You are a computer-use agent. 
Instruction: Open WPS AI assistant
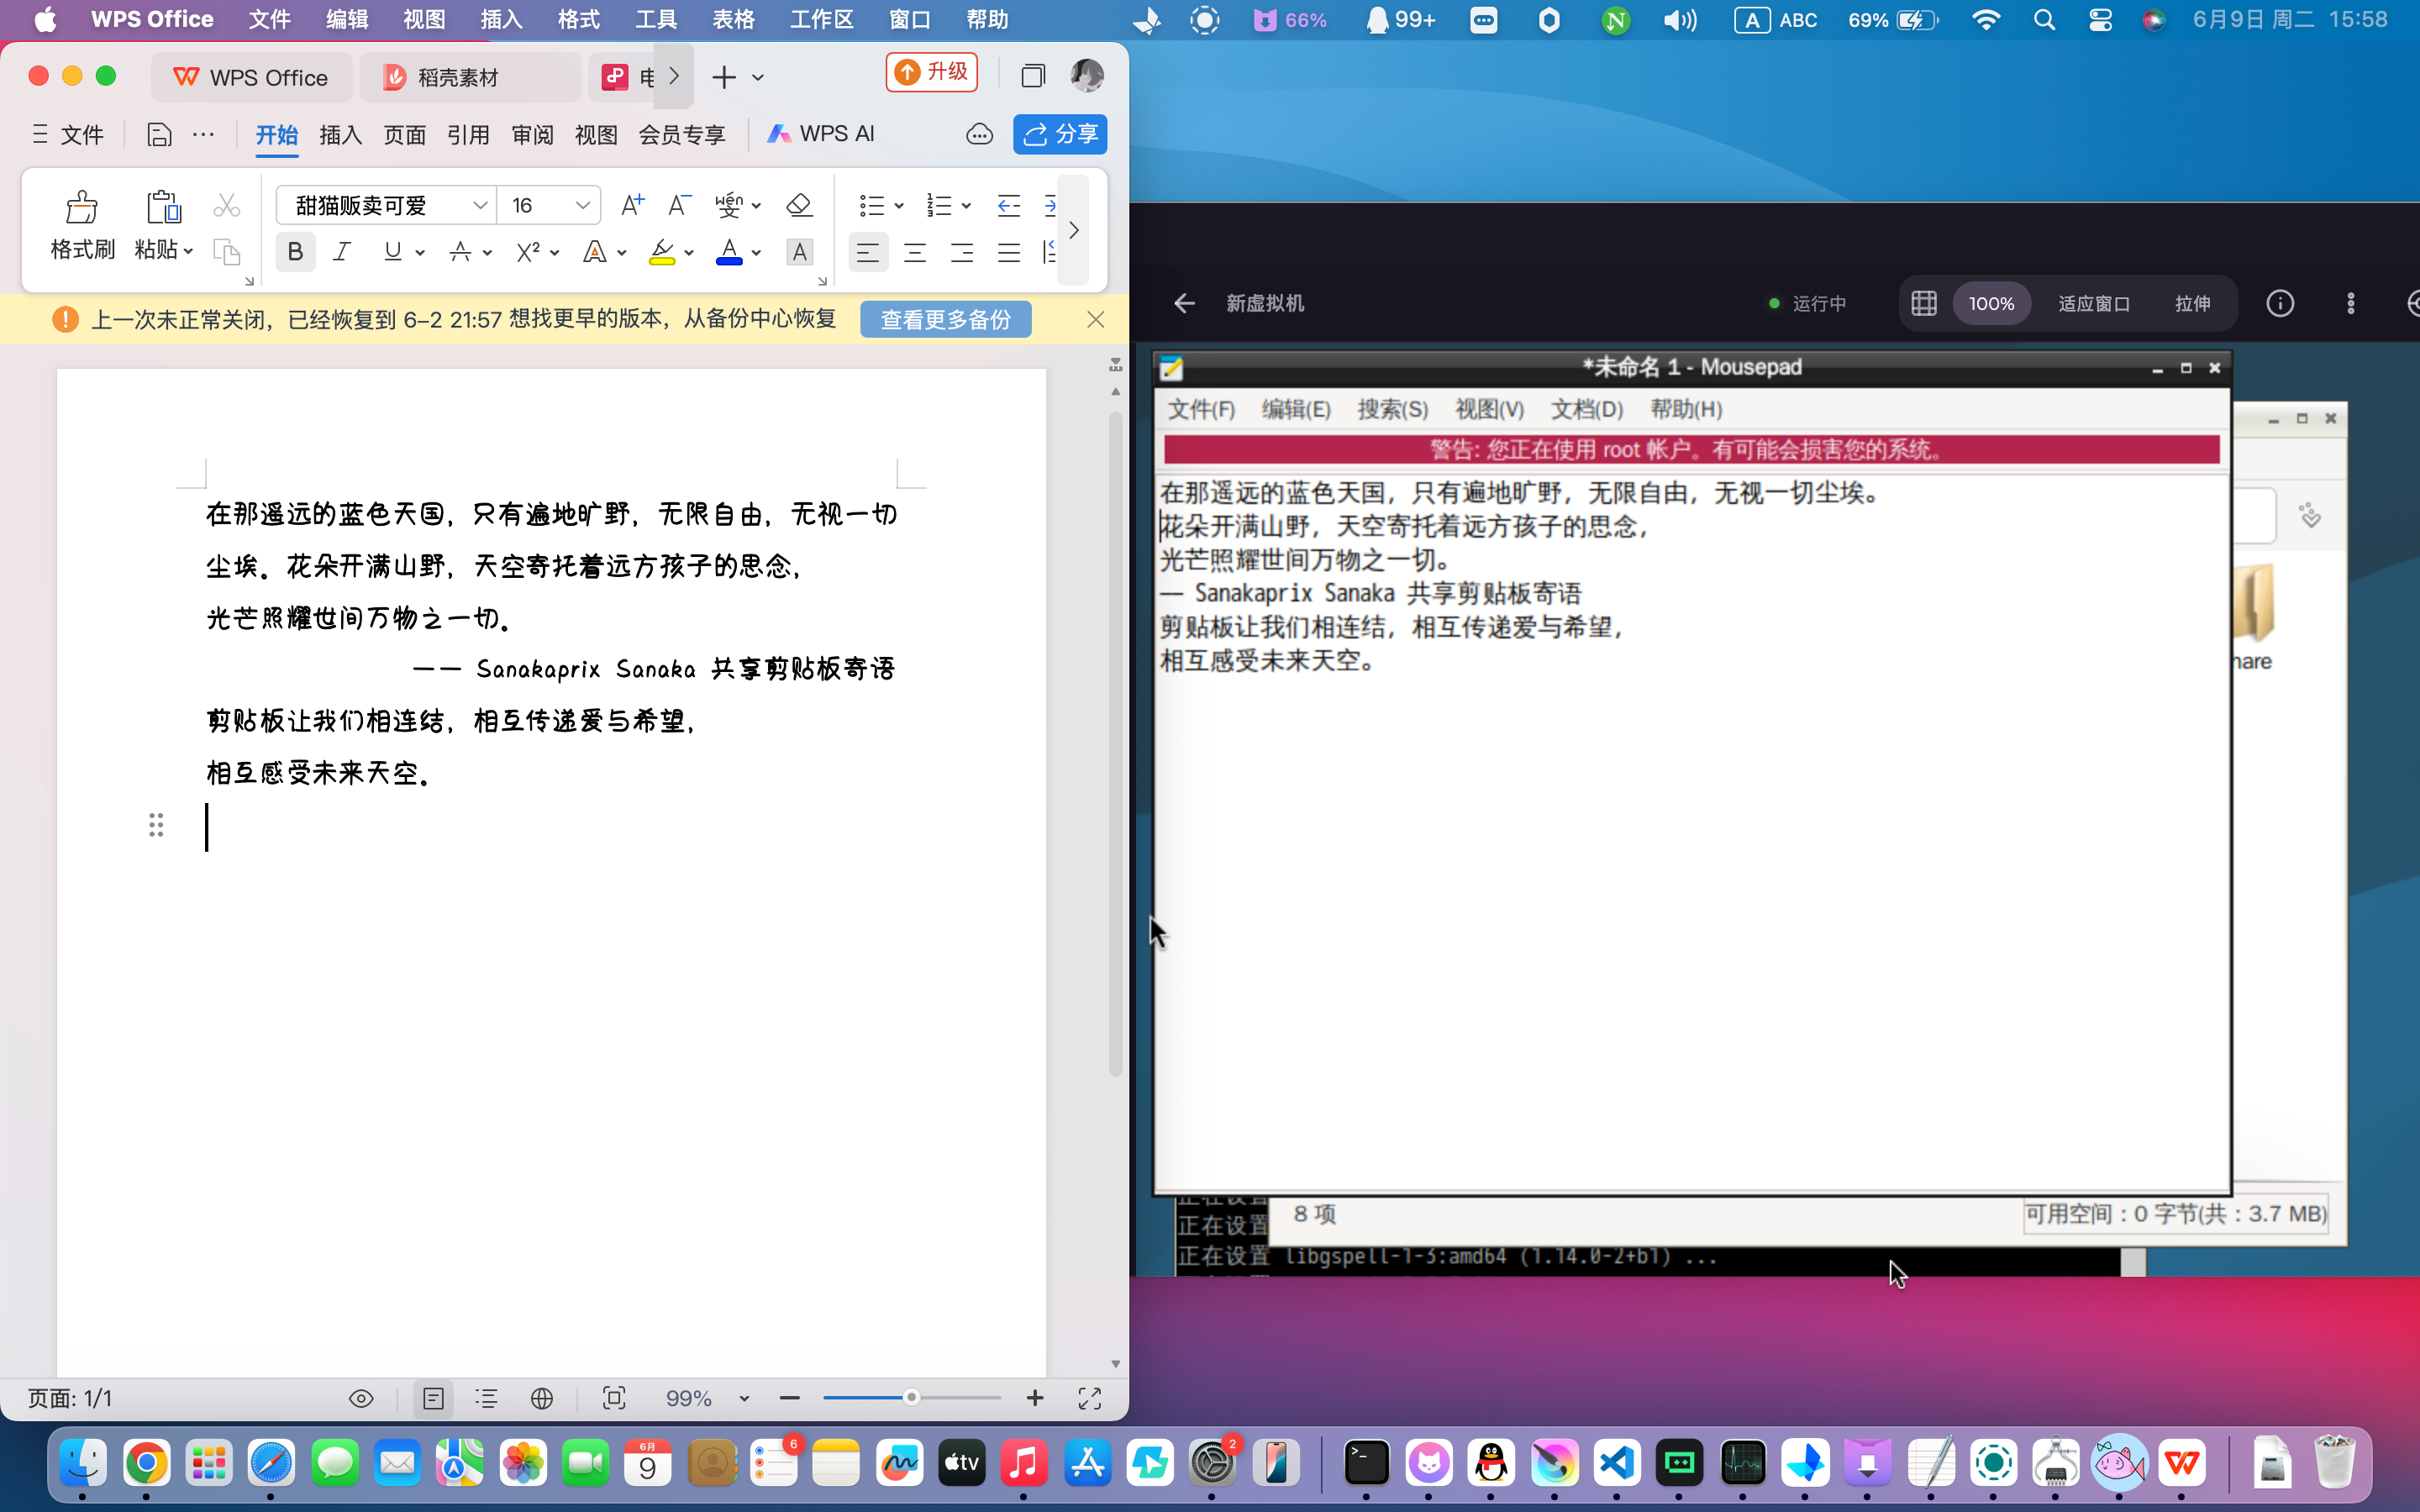820,134
